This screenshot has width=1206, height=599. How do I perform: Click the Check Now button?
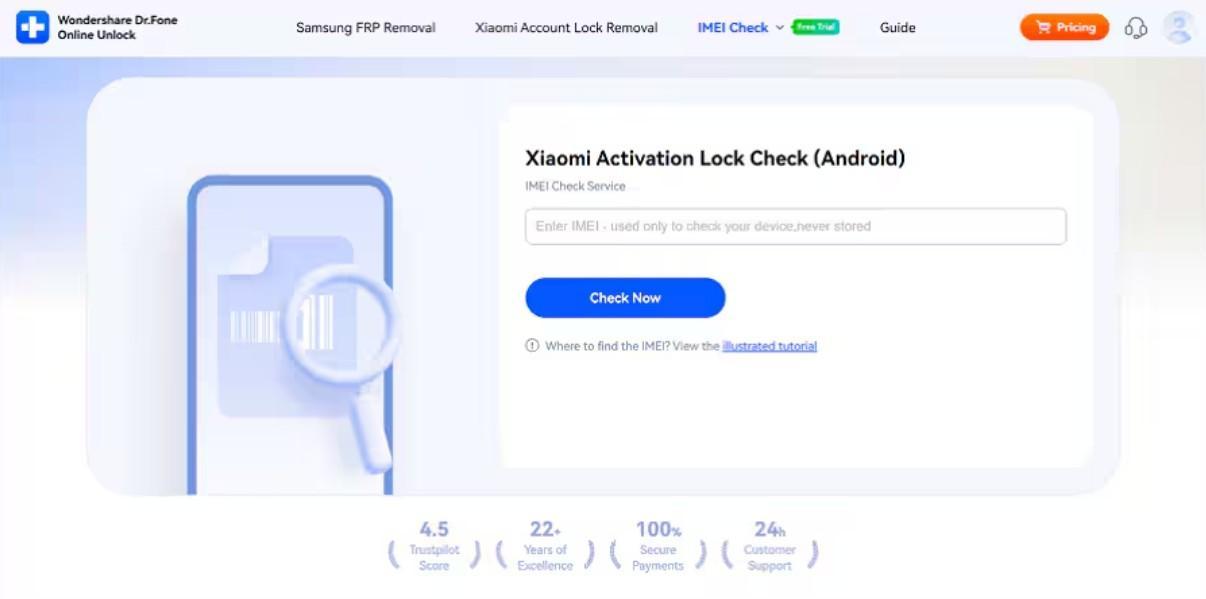625,298
